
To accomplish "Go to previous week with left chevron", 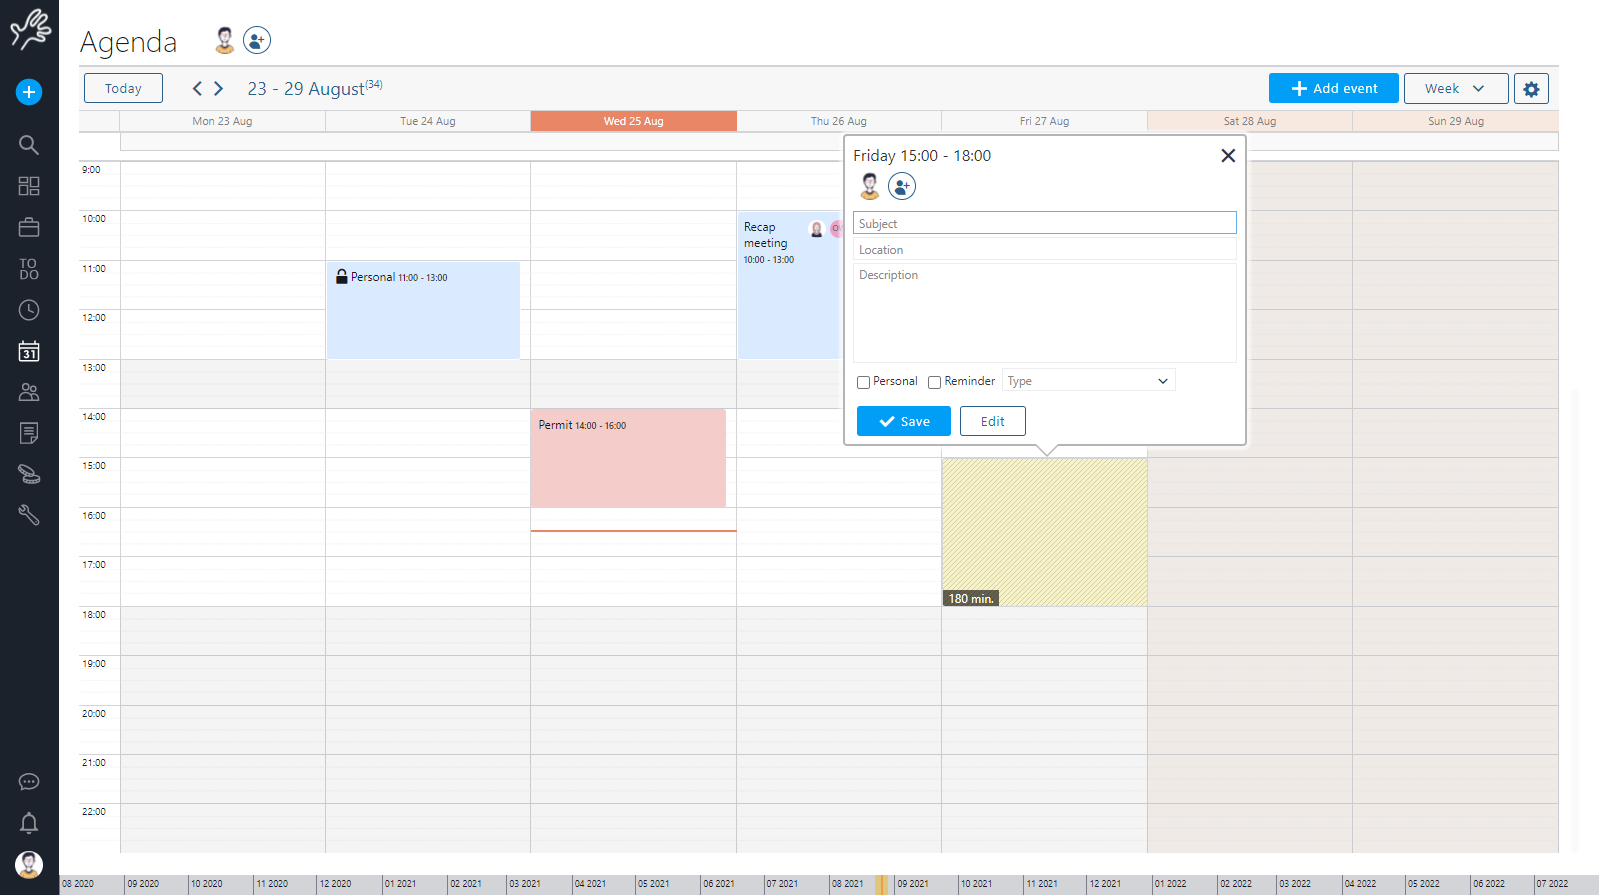I will tap(197, 89).
